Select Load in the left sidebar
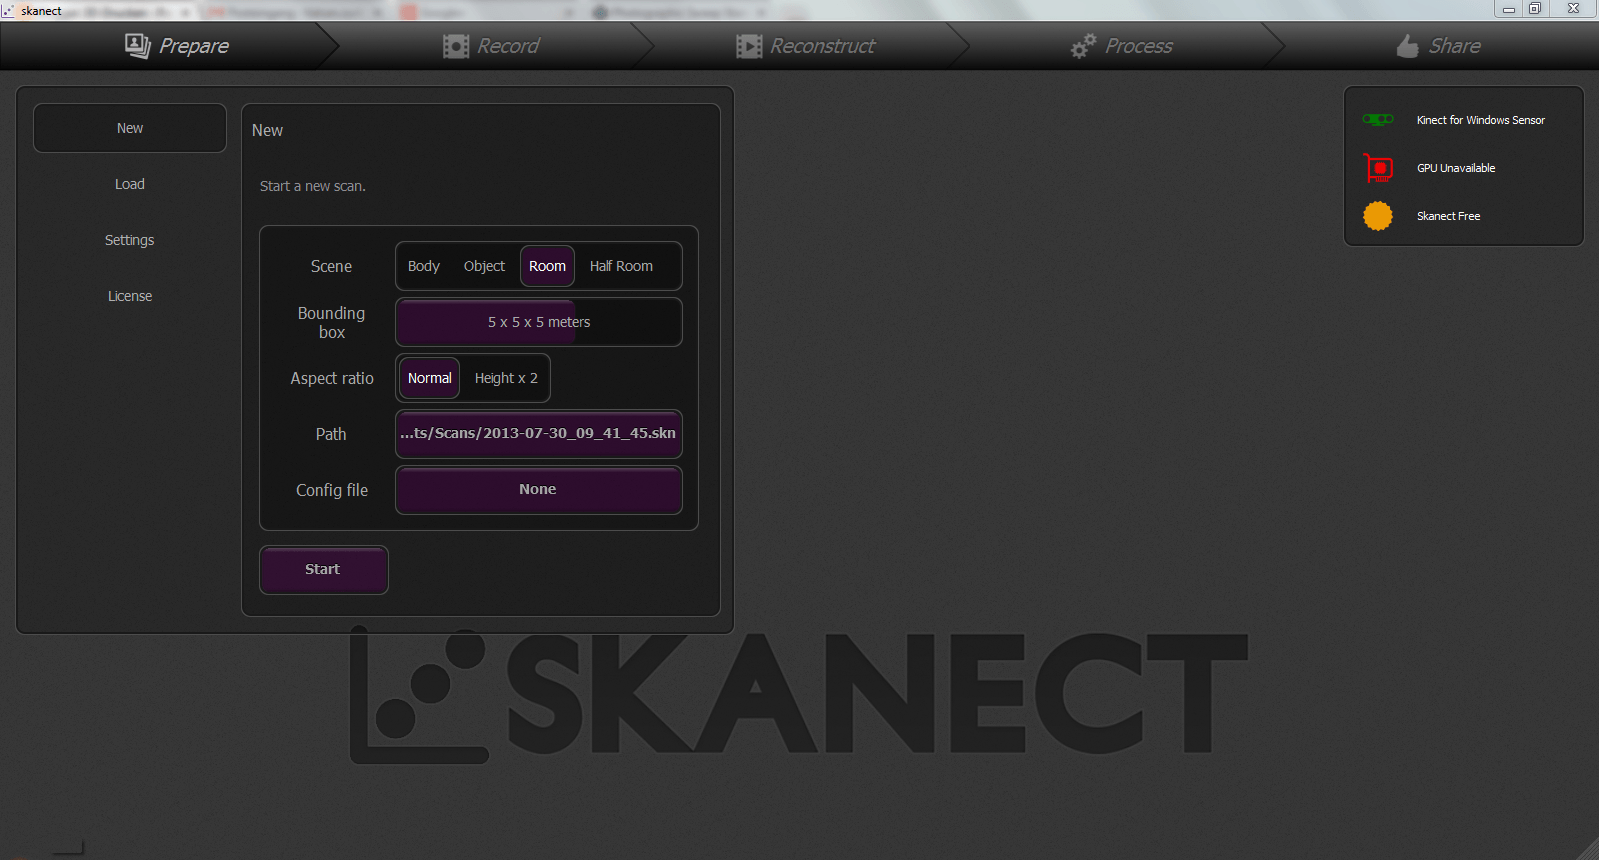Screen dimensions: 1599x860 click(130, 184)
